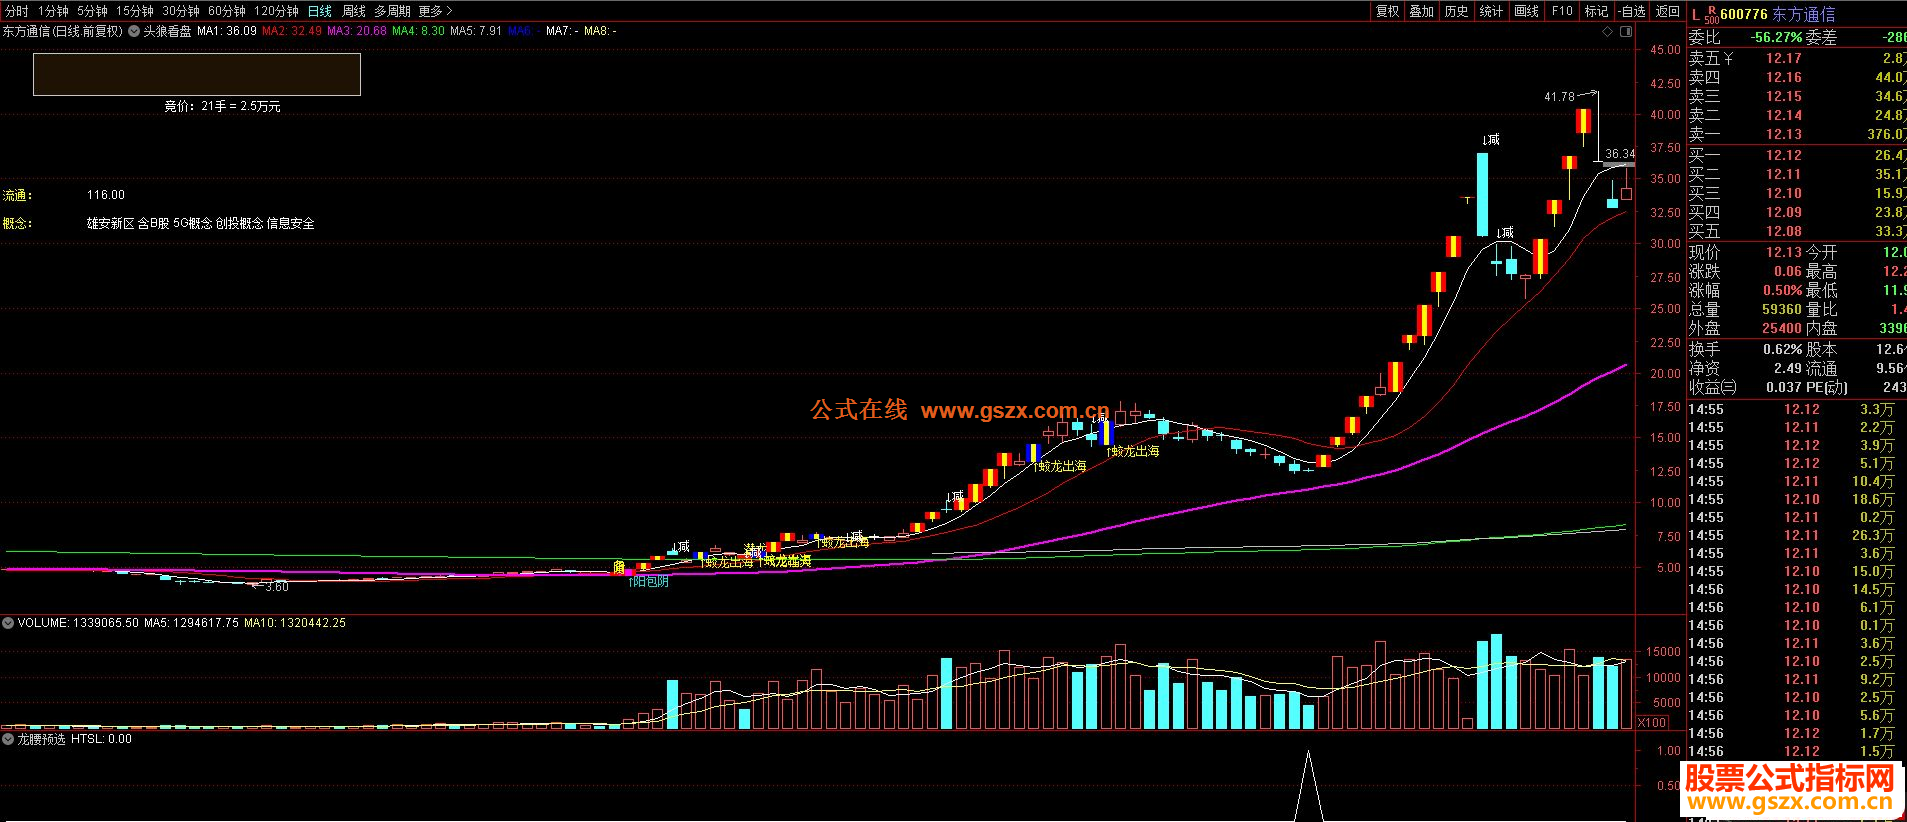The height and width of the screenshot is (822, 1907).
Task: Click the brown box above 竞价 text
Action: click(197, 75)
